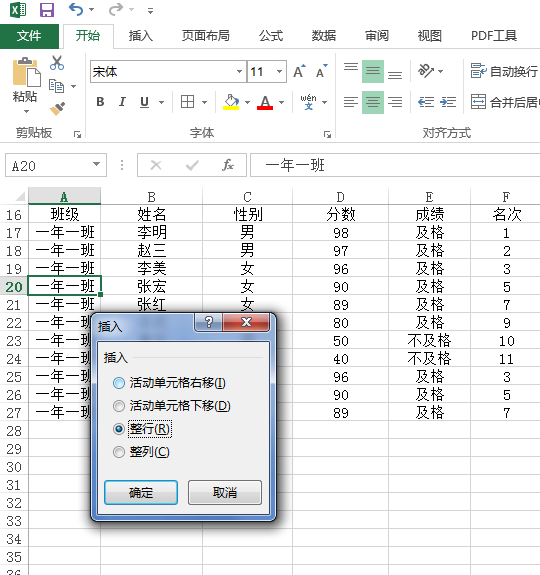Select 整列(C) entire column option
540x575 pixels.
(x=142, y=452)
